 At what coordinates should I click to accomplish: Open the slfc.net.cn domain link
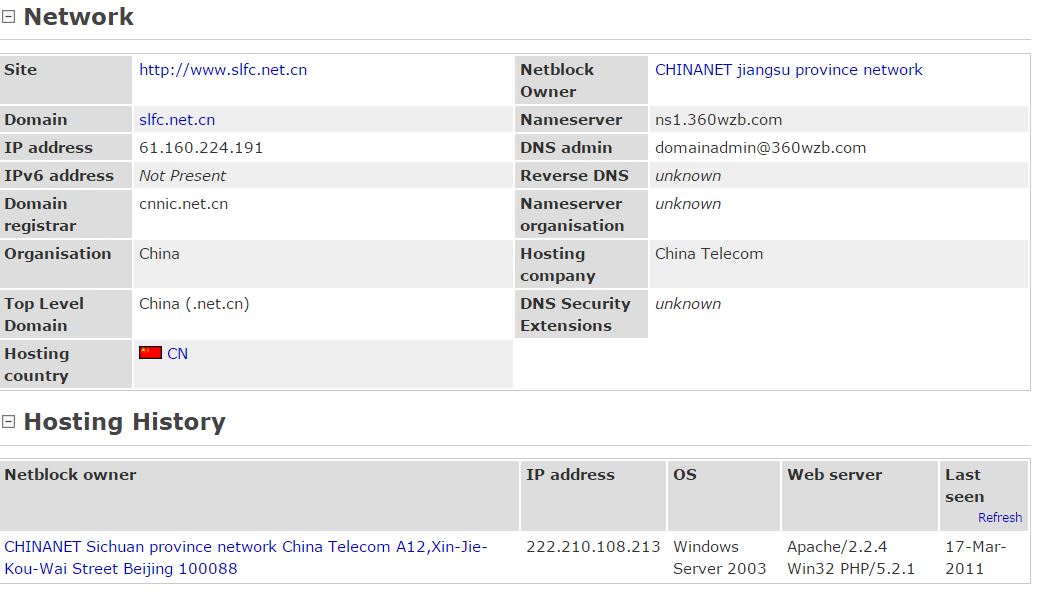pyautogui.click(x=177, y=120)
